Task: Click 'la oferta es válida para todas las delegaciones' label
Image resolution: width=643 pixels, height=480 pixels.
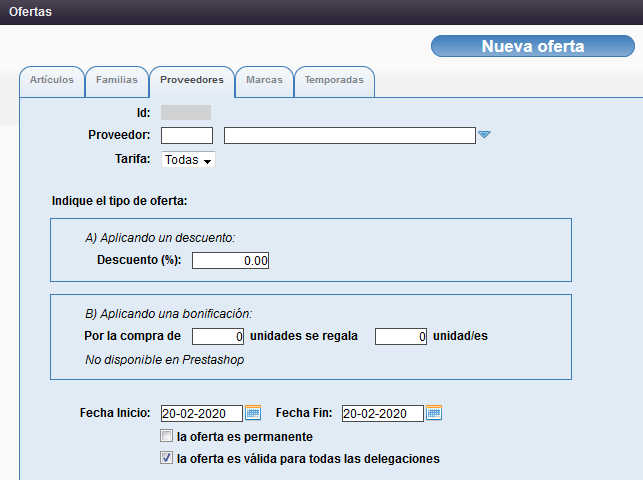Action: 308,459
